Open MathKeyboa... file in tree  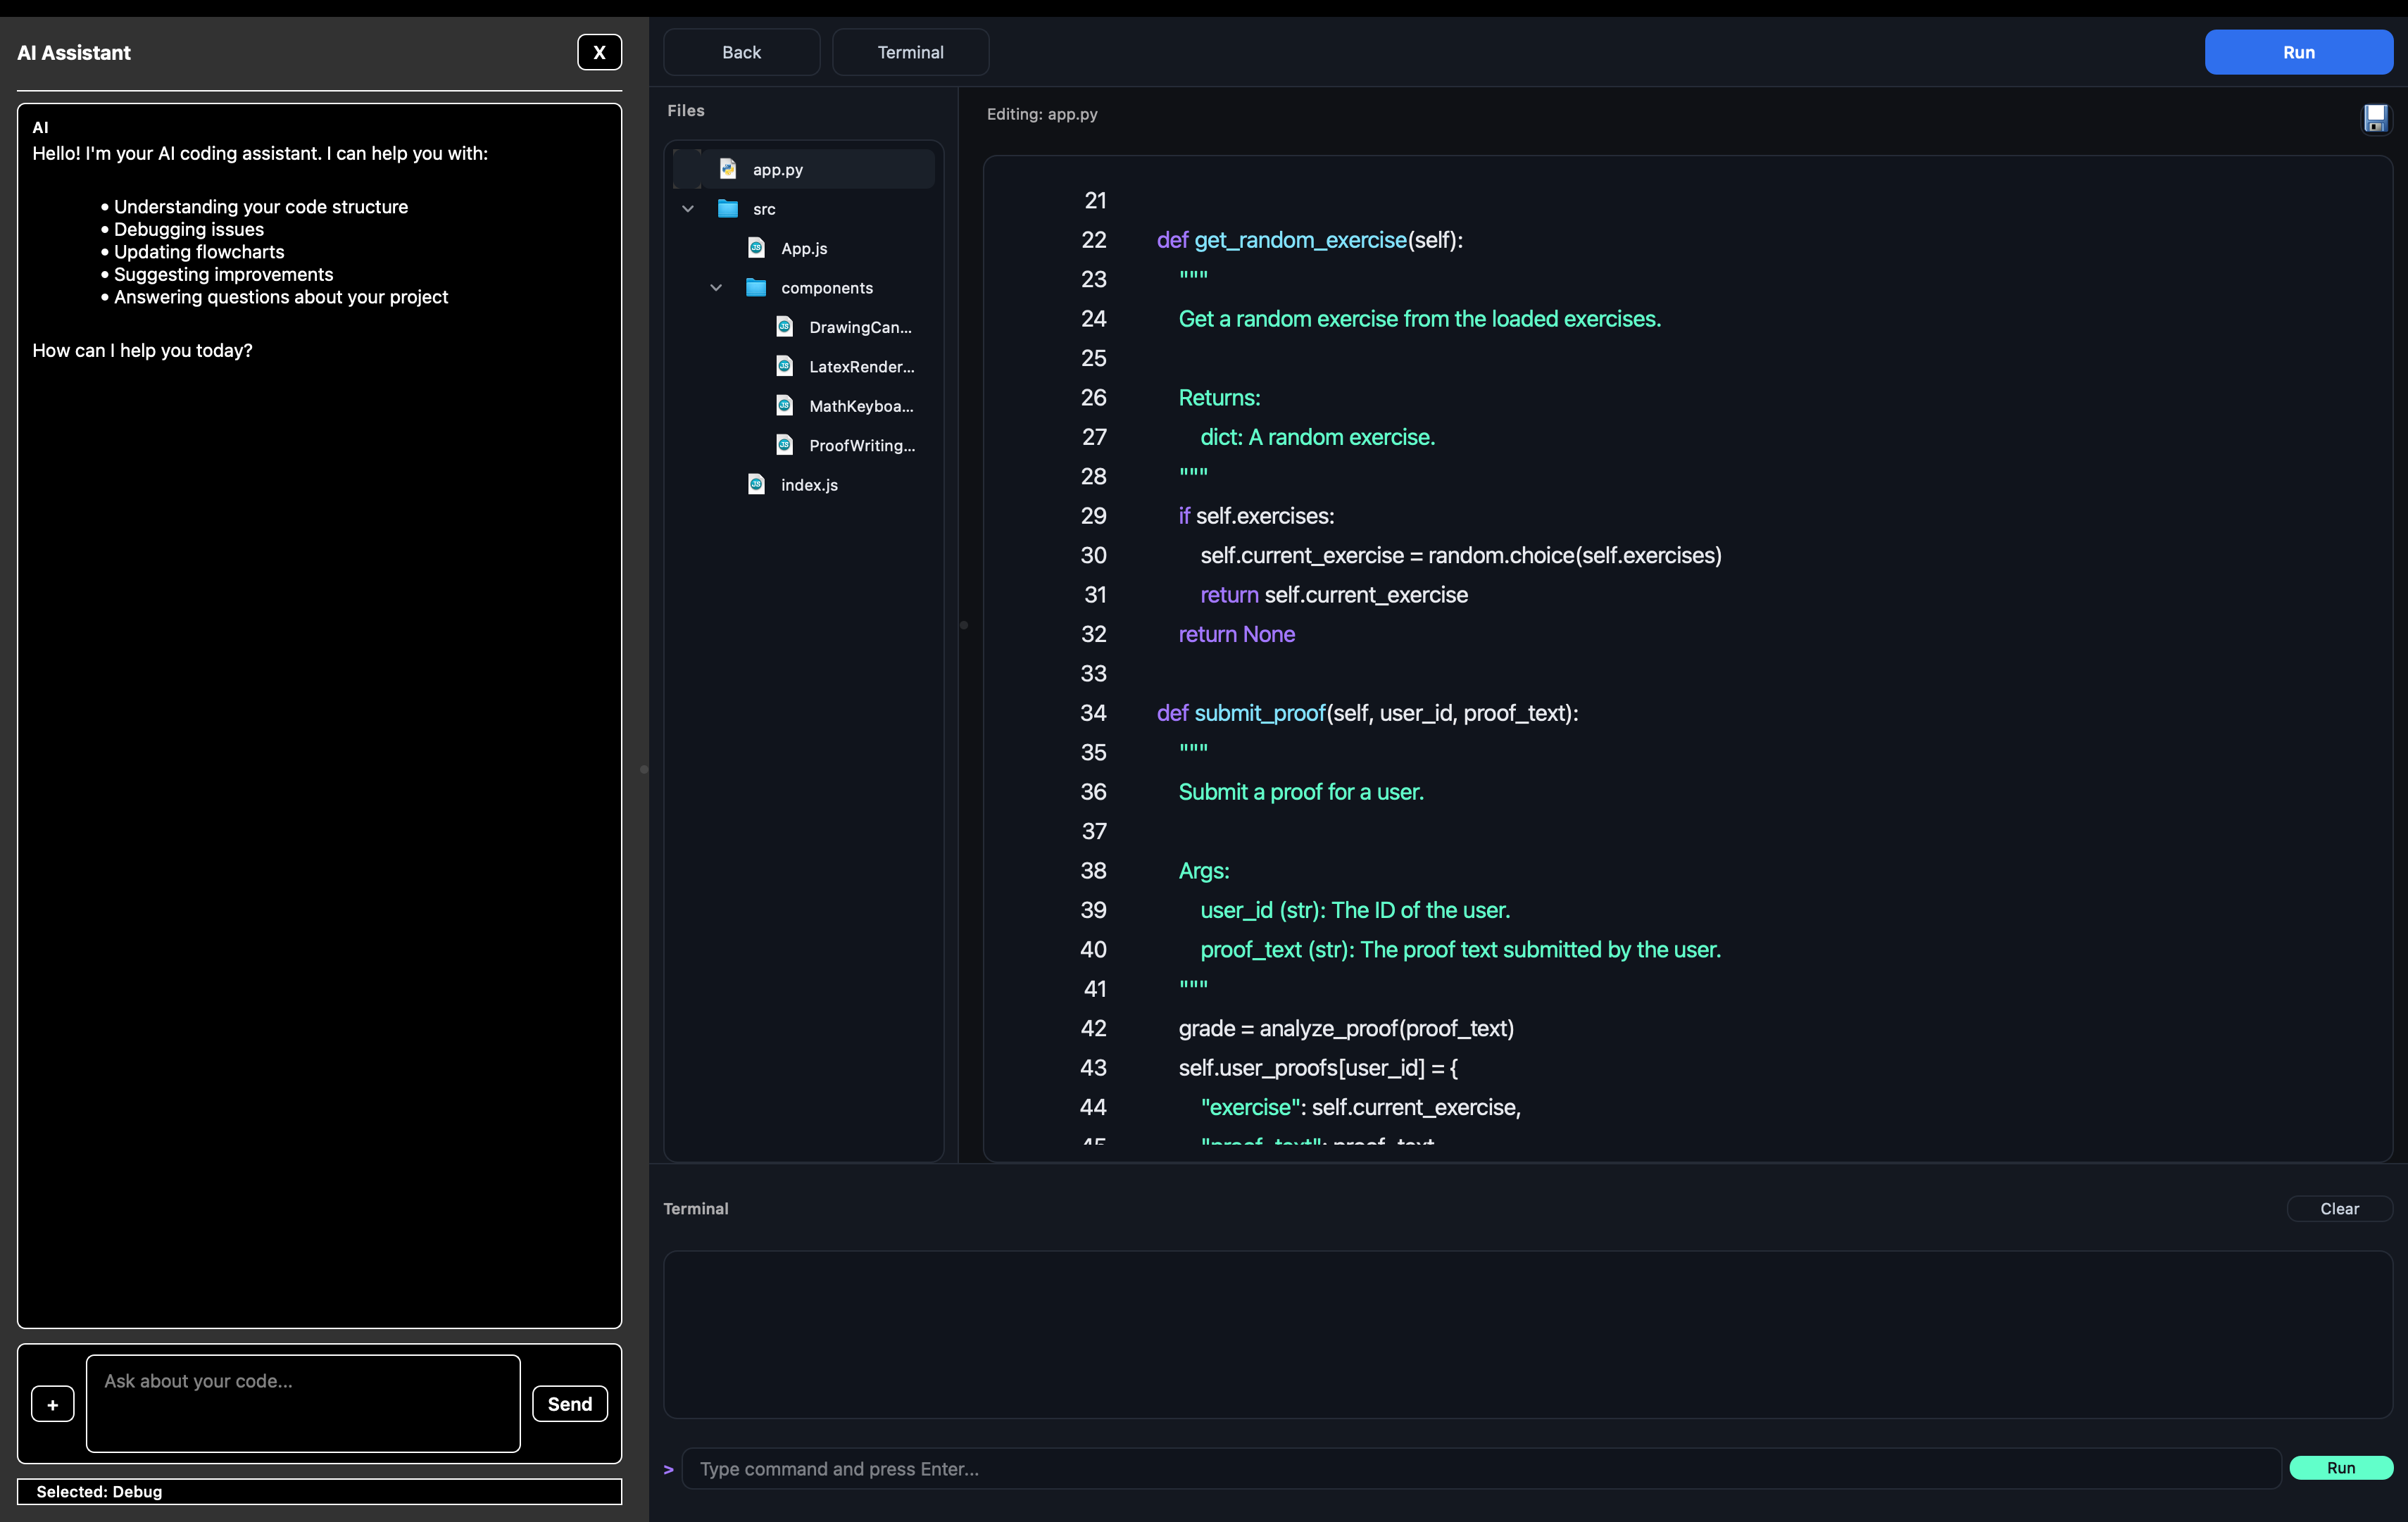[x=860, y=406]
